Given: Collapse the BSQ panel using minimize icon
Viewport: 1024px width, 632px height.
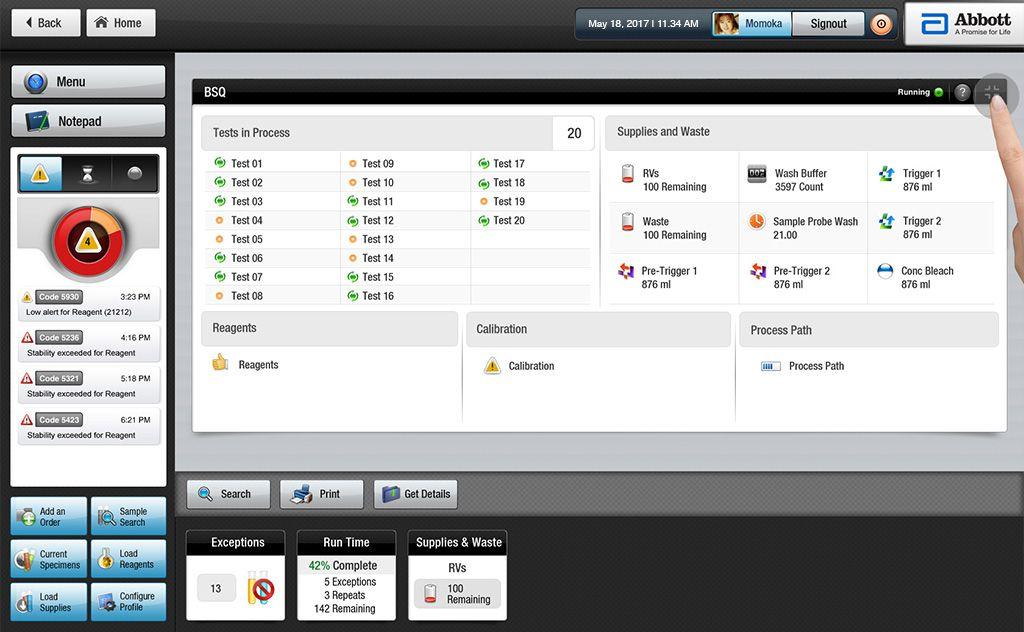Looking at the screenshot, I should pyautogui.click(x=992, y=93).
